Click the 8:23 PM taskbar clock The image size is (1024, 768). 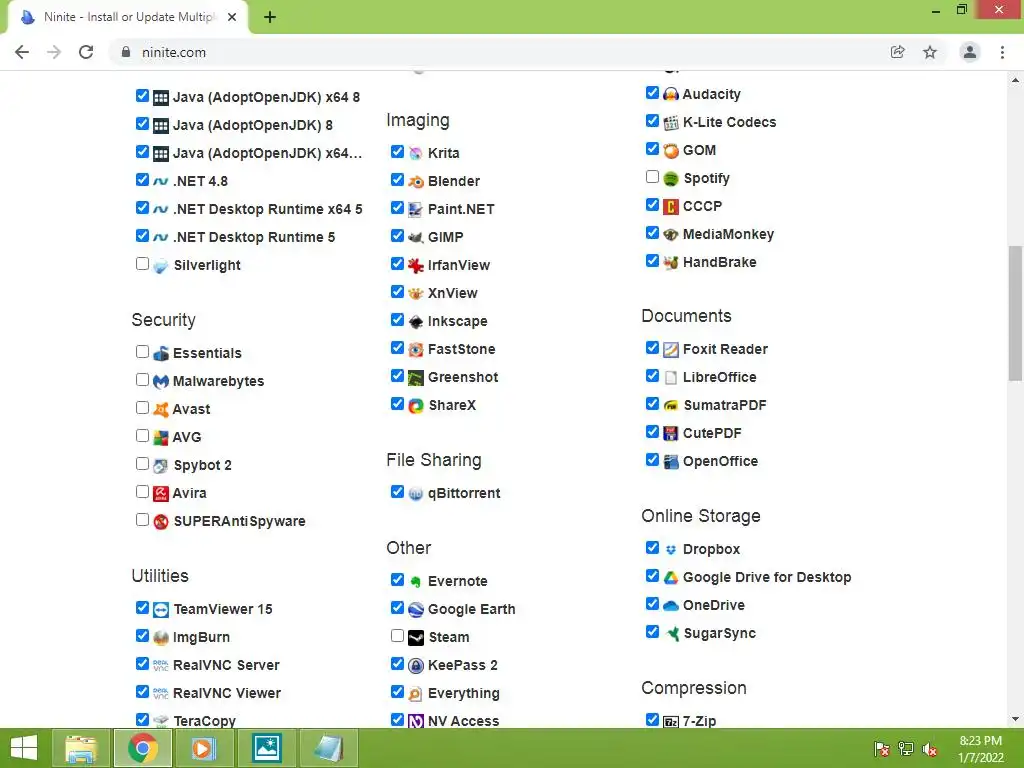click(x=980, y=741)
